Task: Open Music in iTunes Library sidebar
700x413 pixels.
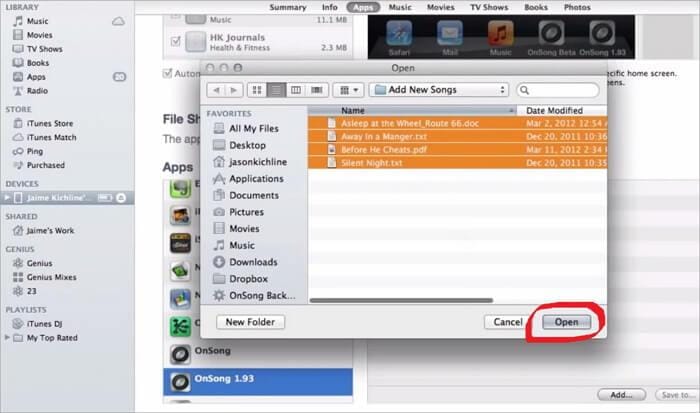Action: 38,21
